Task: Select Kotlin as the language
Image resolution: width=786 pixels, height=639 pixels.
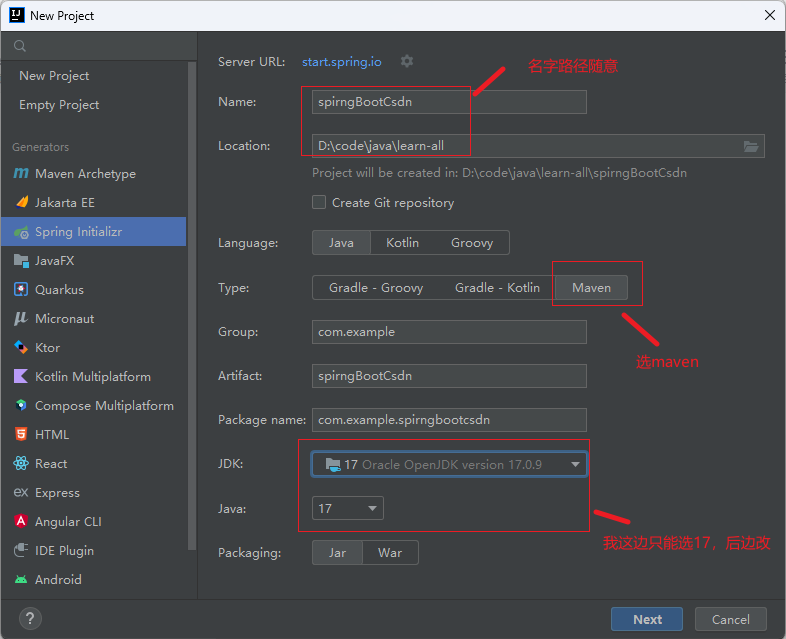Action: [x=403, y=243]
